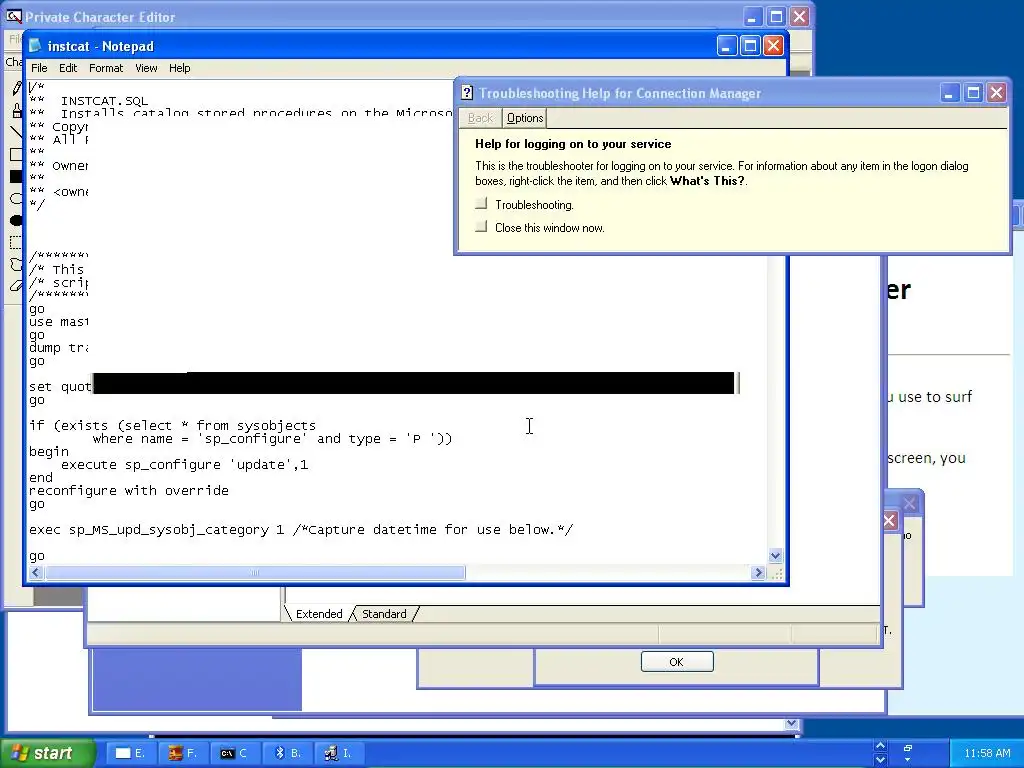Click the Notepad horizontal scrollbar thumb
The height and width of the screenshot is (768, 1024).
(255, 573)
